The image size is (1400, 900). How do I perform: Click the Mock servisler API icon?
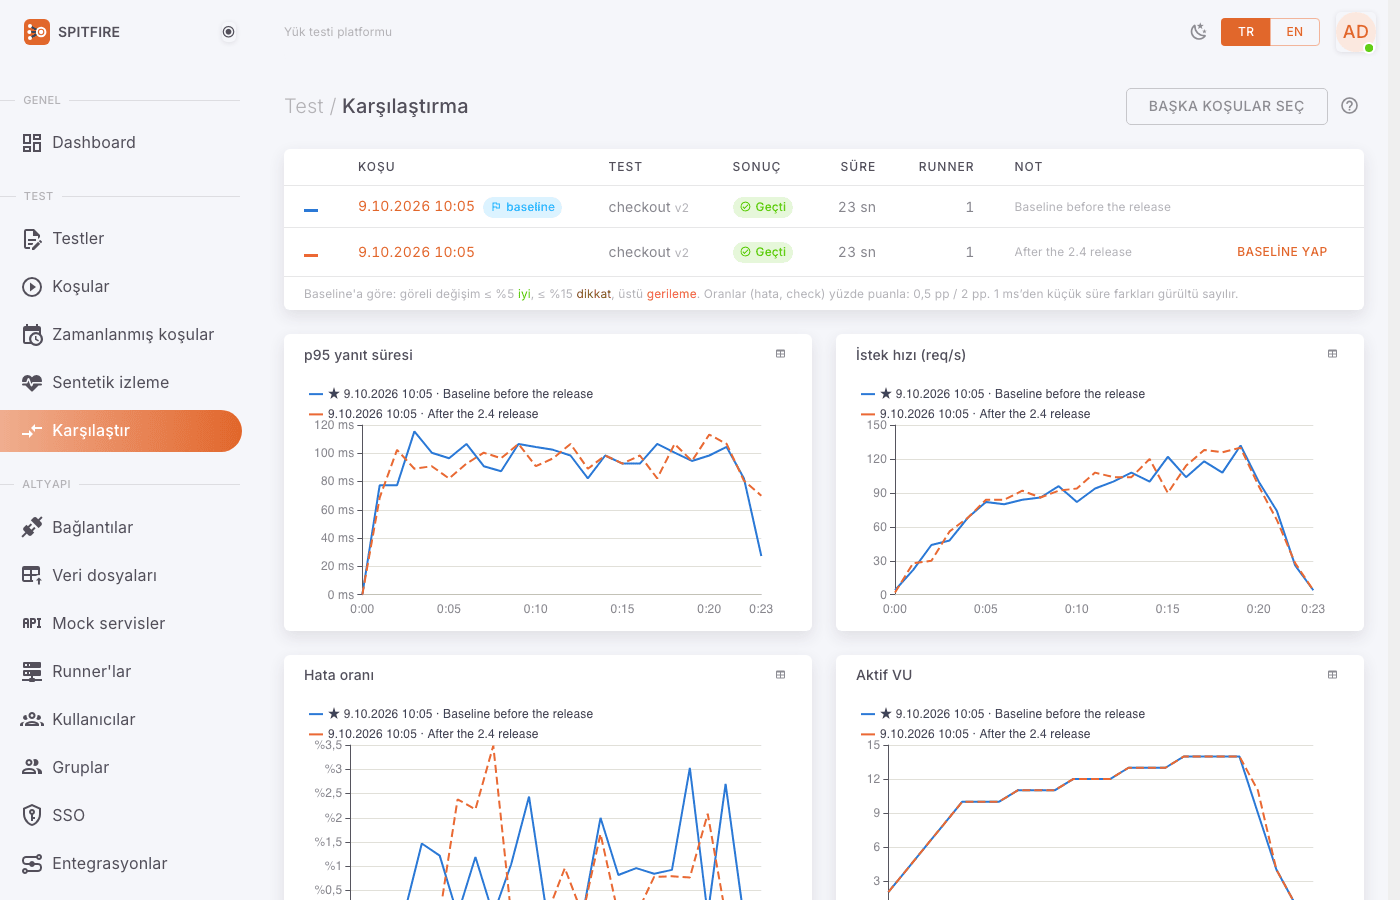(32, 623)
